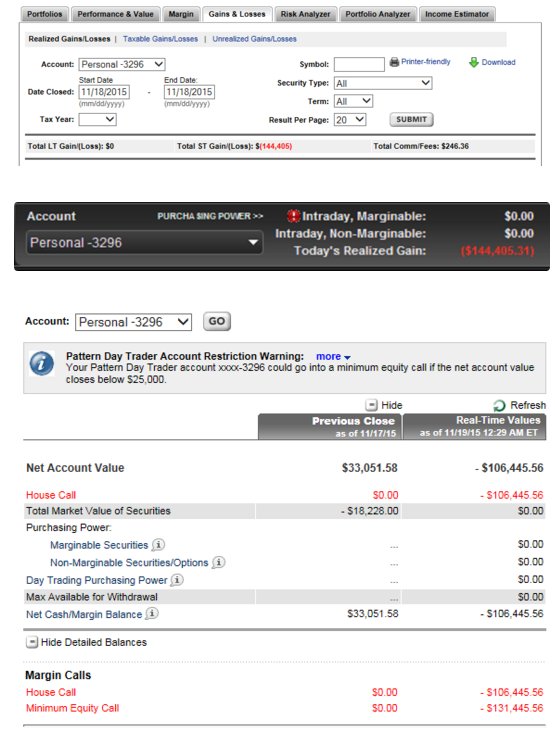Open the Unrealized Gains/Losses link

click(254, 39)
